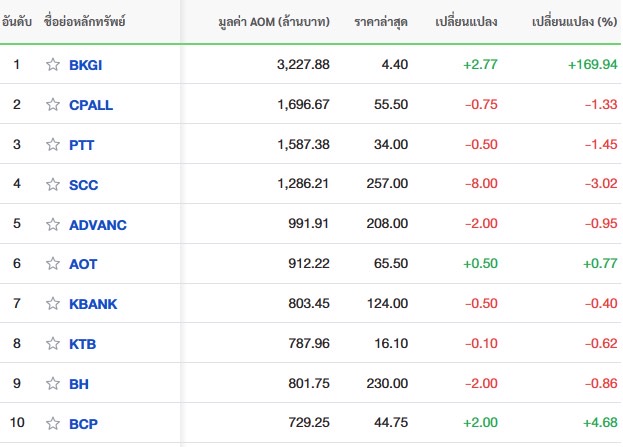Viewport: 623px width, 447px height.
Task: Open the KBANK stock symbol link
Action: (93, 304)
